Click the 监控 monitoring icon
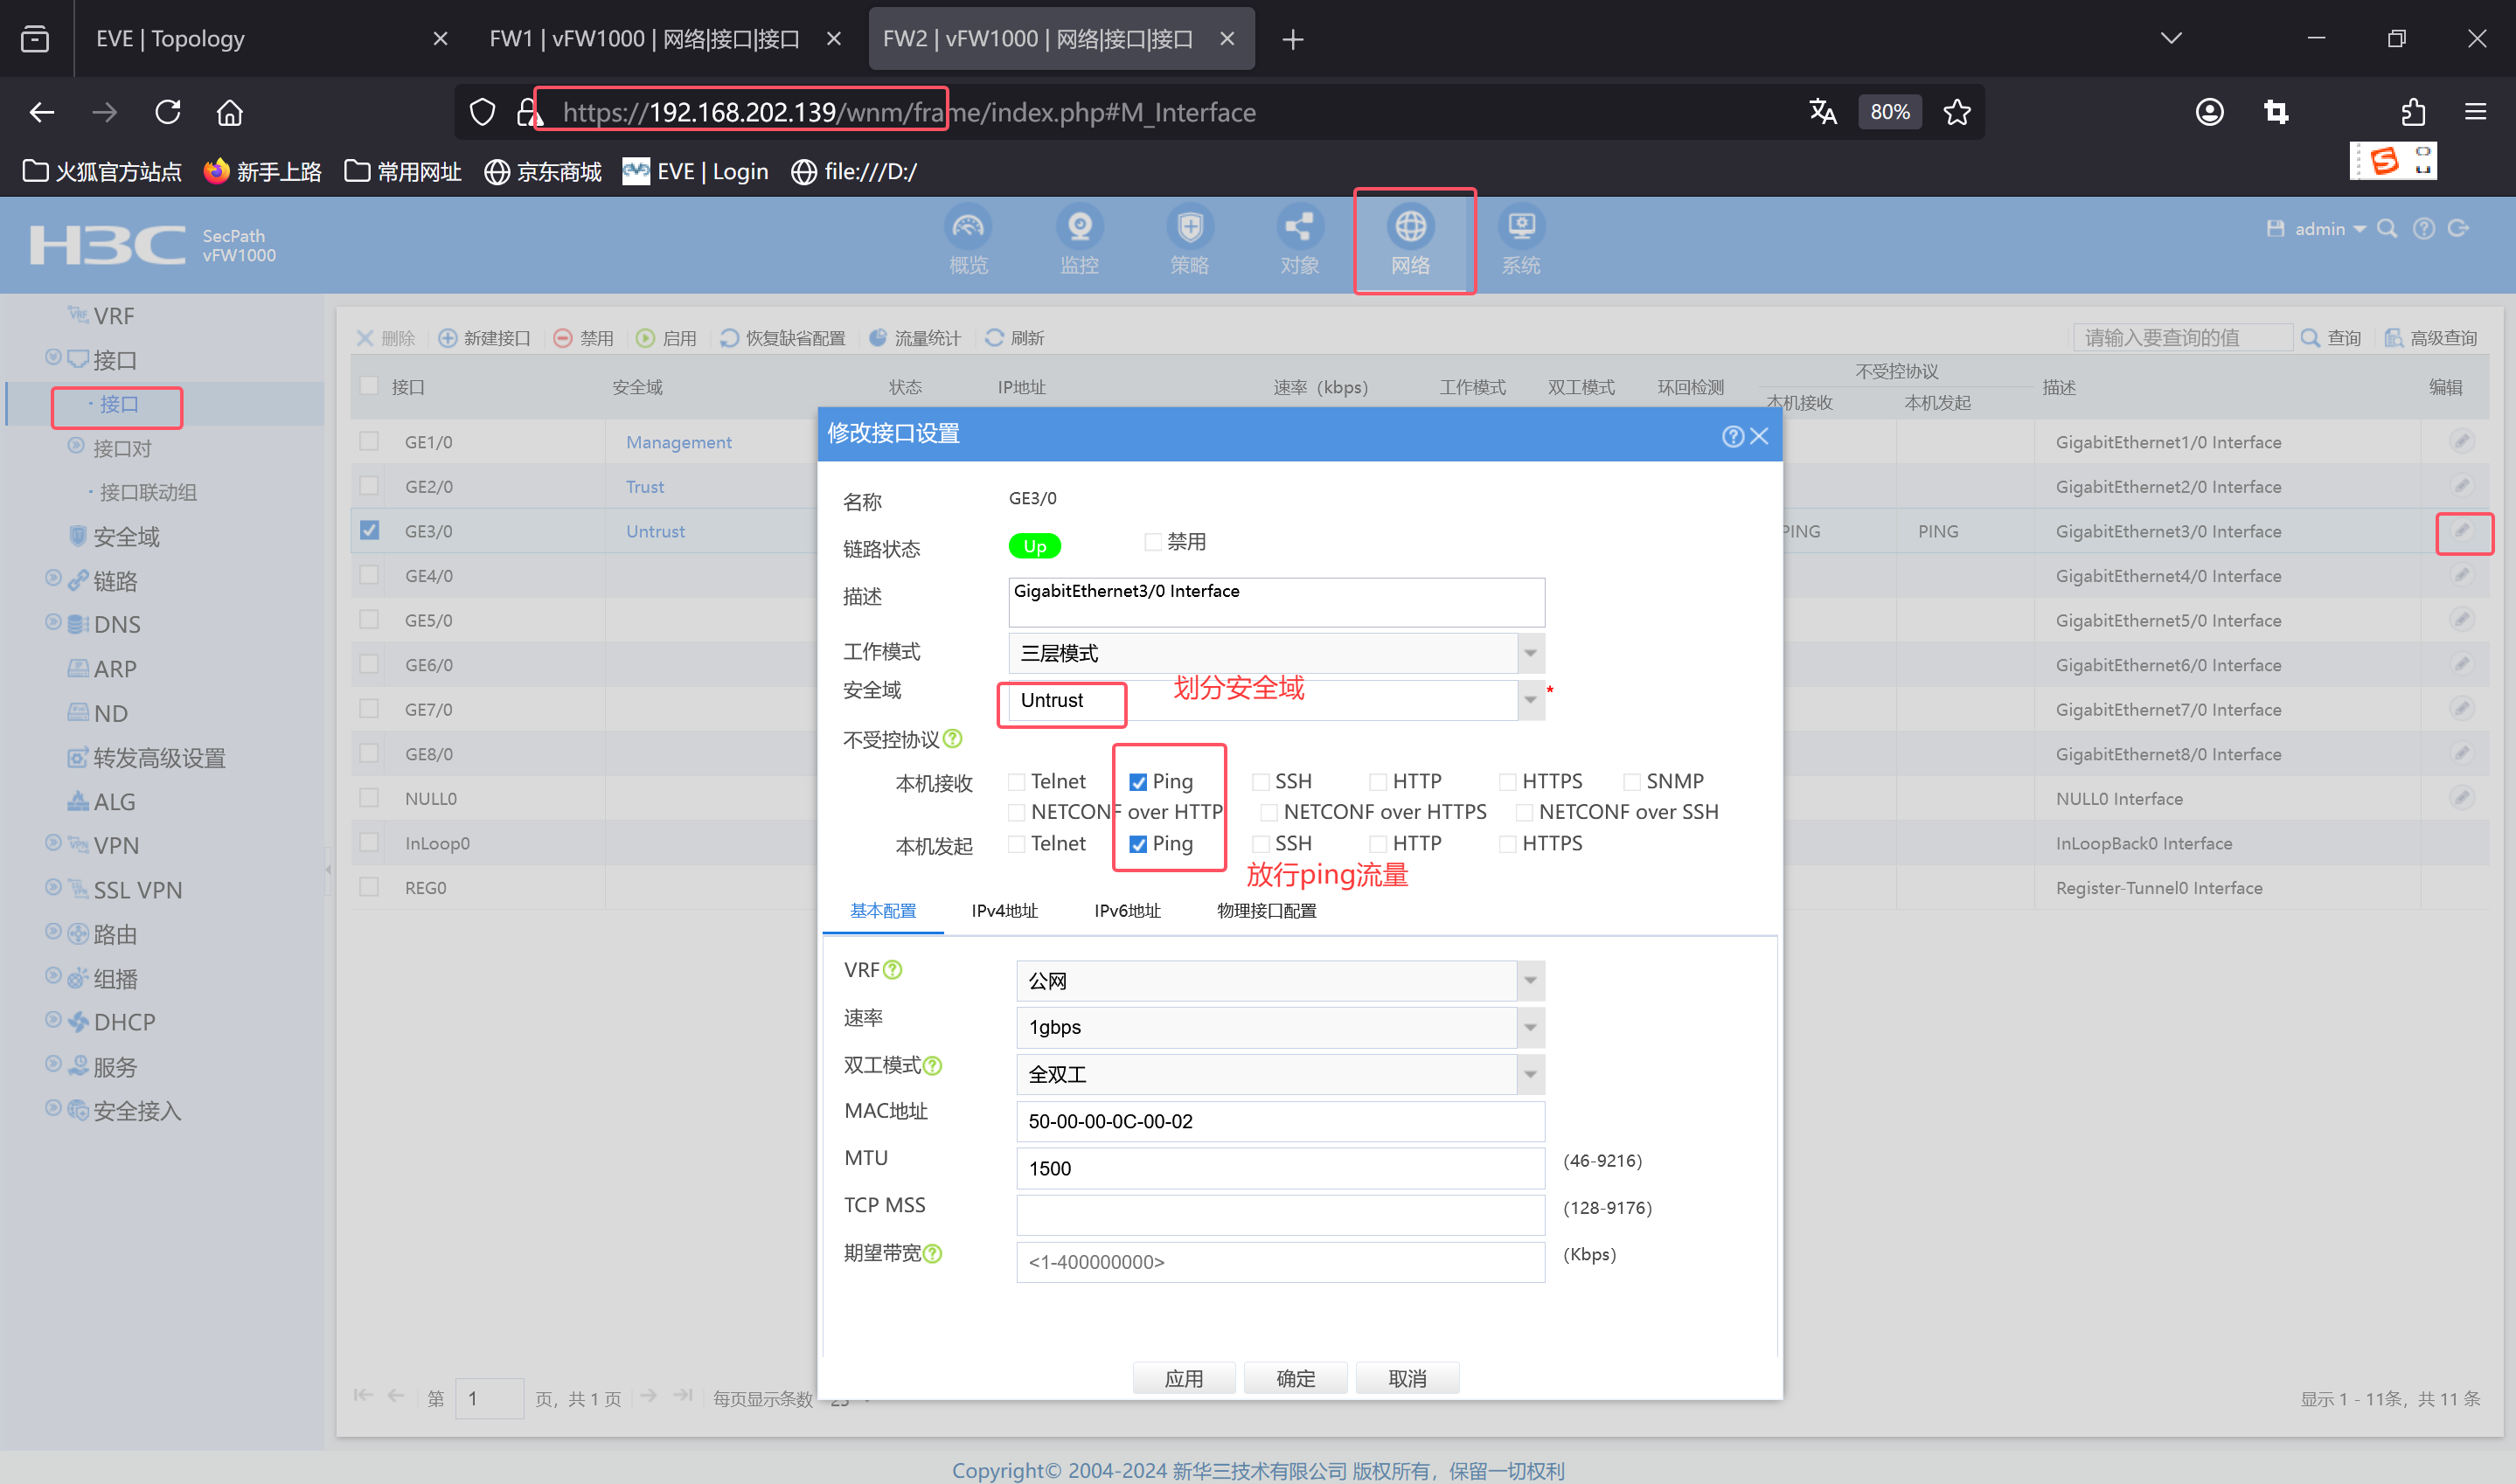The image size is (2516, 1484). (x=1079, y=228)
